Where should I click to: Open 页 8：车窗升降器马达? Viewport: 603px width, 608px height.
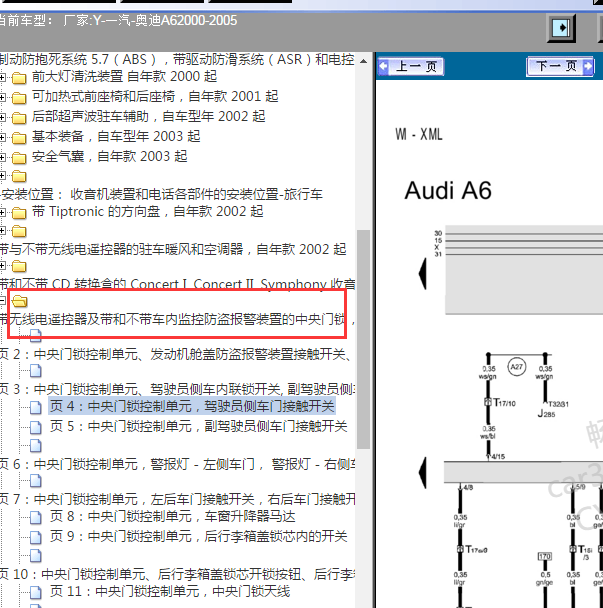[x=173, y=516]
